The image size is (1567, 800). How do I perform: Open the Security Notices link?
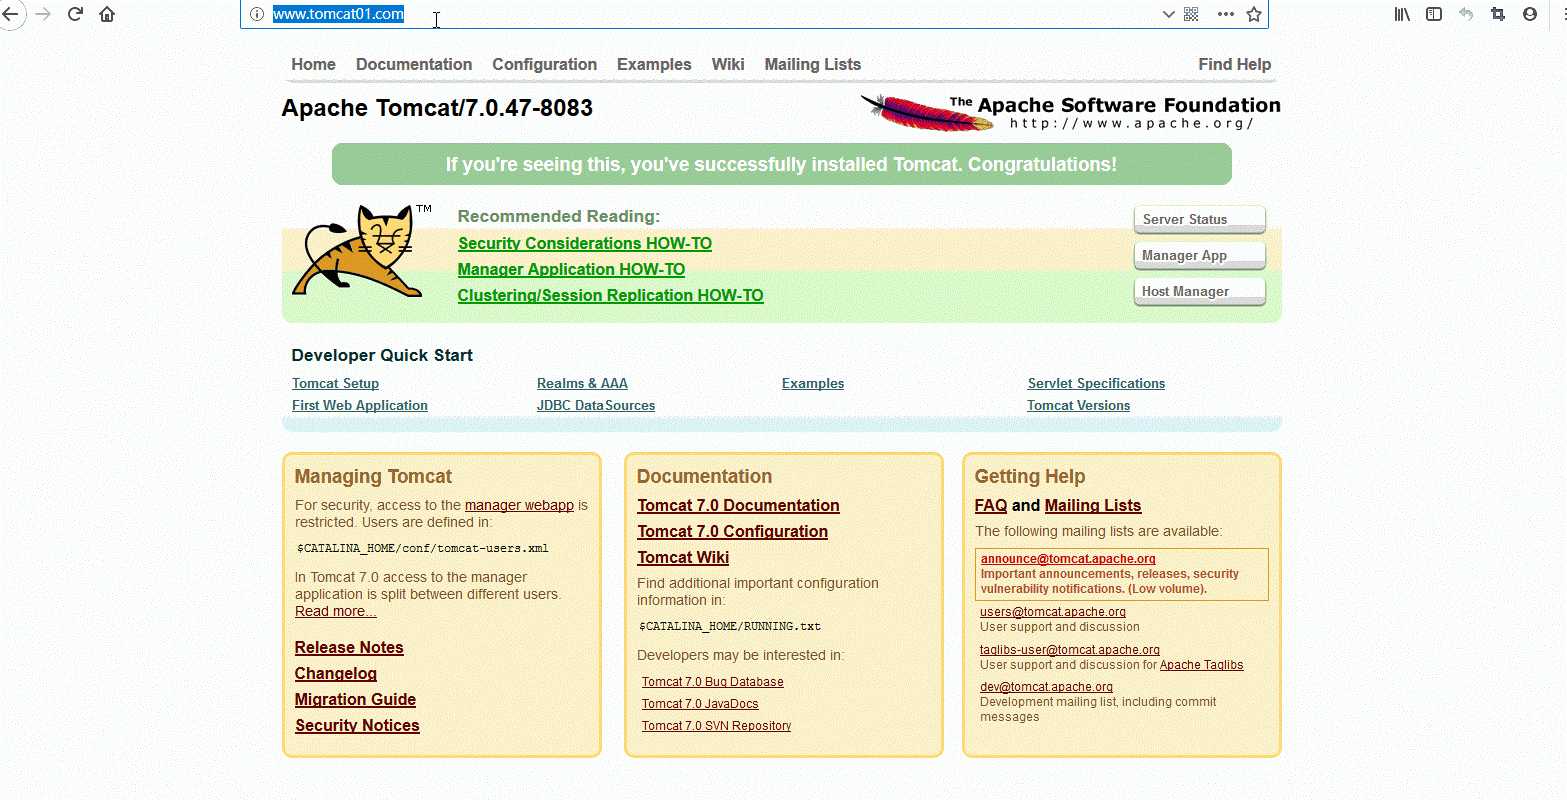(x=357, y=725)
